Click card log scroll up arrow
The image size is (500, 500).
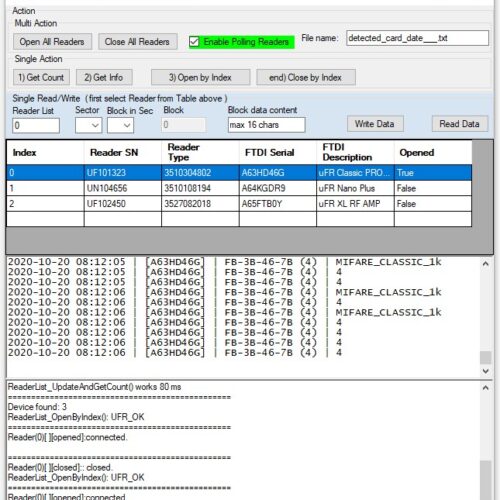(486, 264)
